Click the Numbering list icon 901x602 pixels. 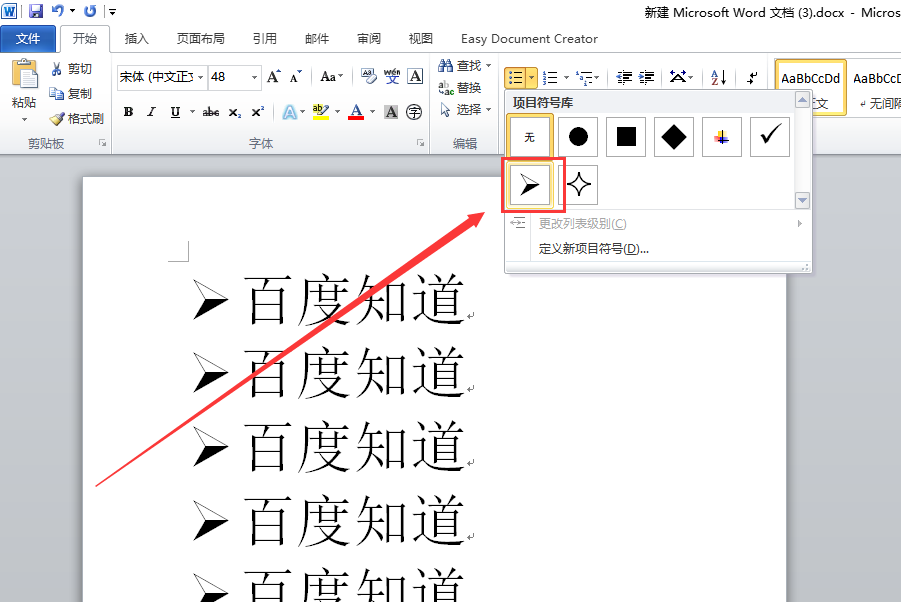[x=550, y=77]
